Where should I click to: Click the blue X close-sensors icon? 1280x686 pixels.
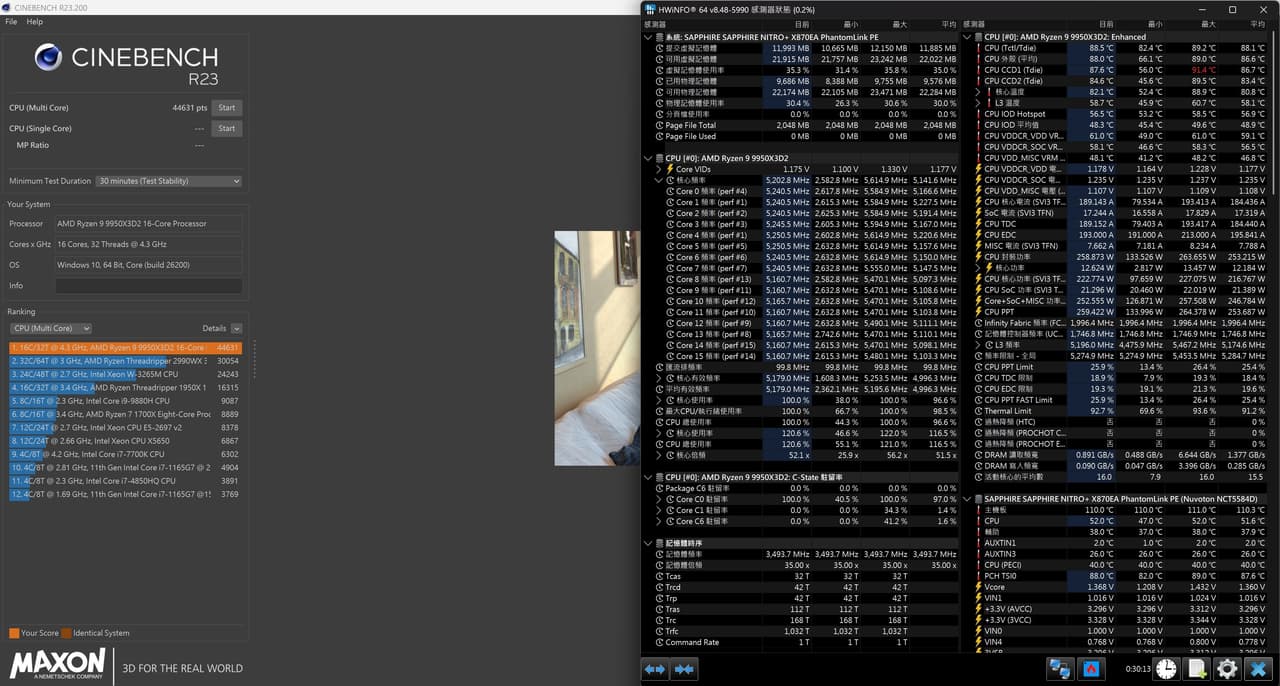pos(1258,669)
